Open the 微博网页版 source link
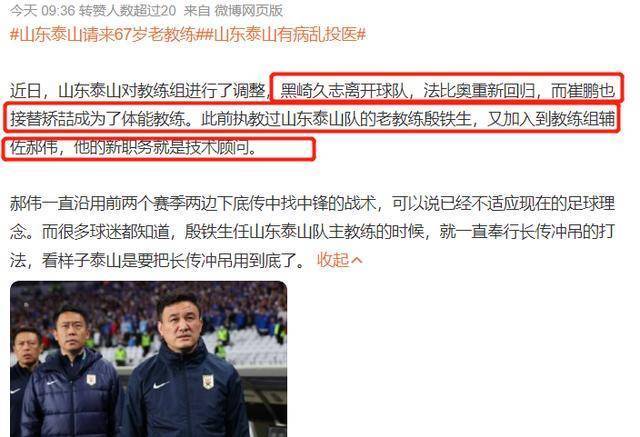 (x=249, y=10)
